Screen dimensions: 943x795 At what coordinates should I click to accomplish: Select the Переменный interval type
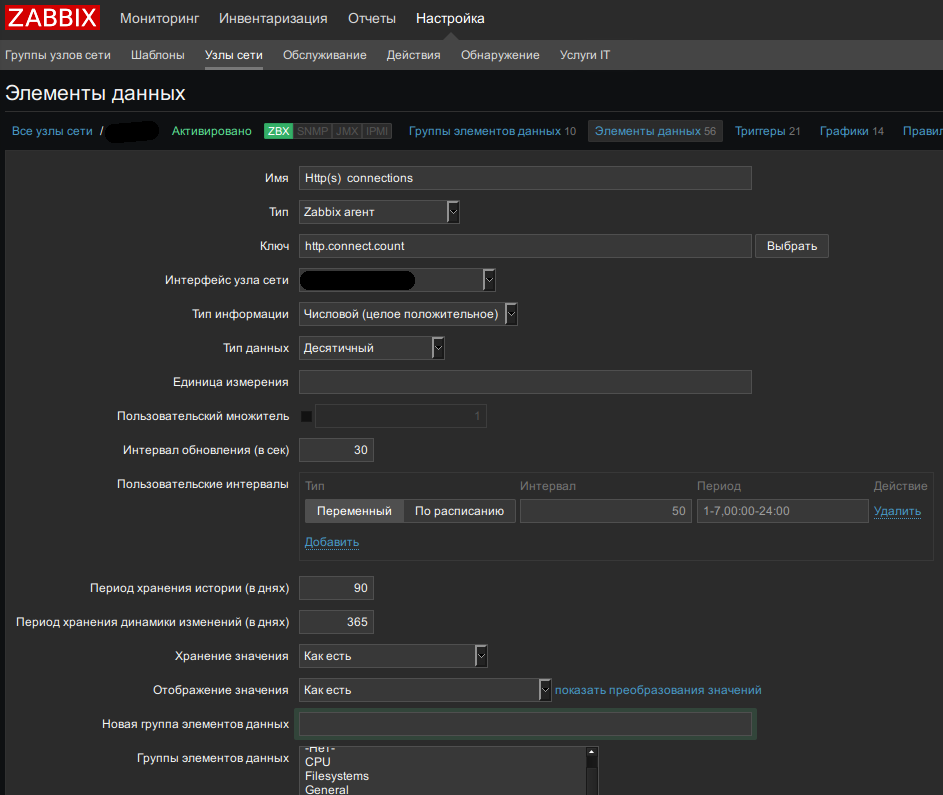(x=354, y=511)
